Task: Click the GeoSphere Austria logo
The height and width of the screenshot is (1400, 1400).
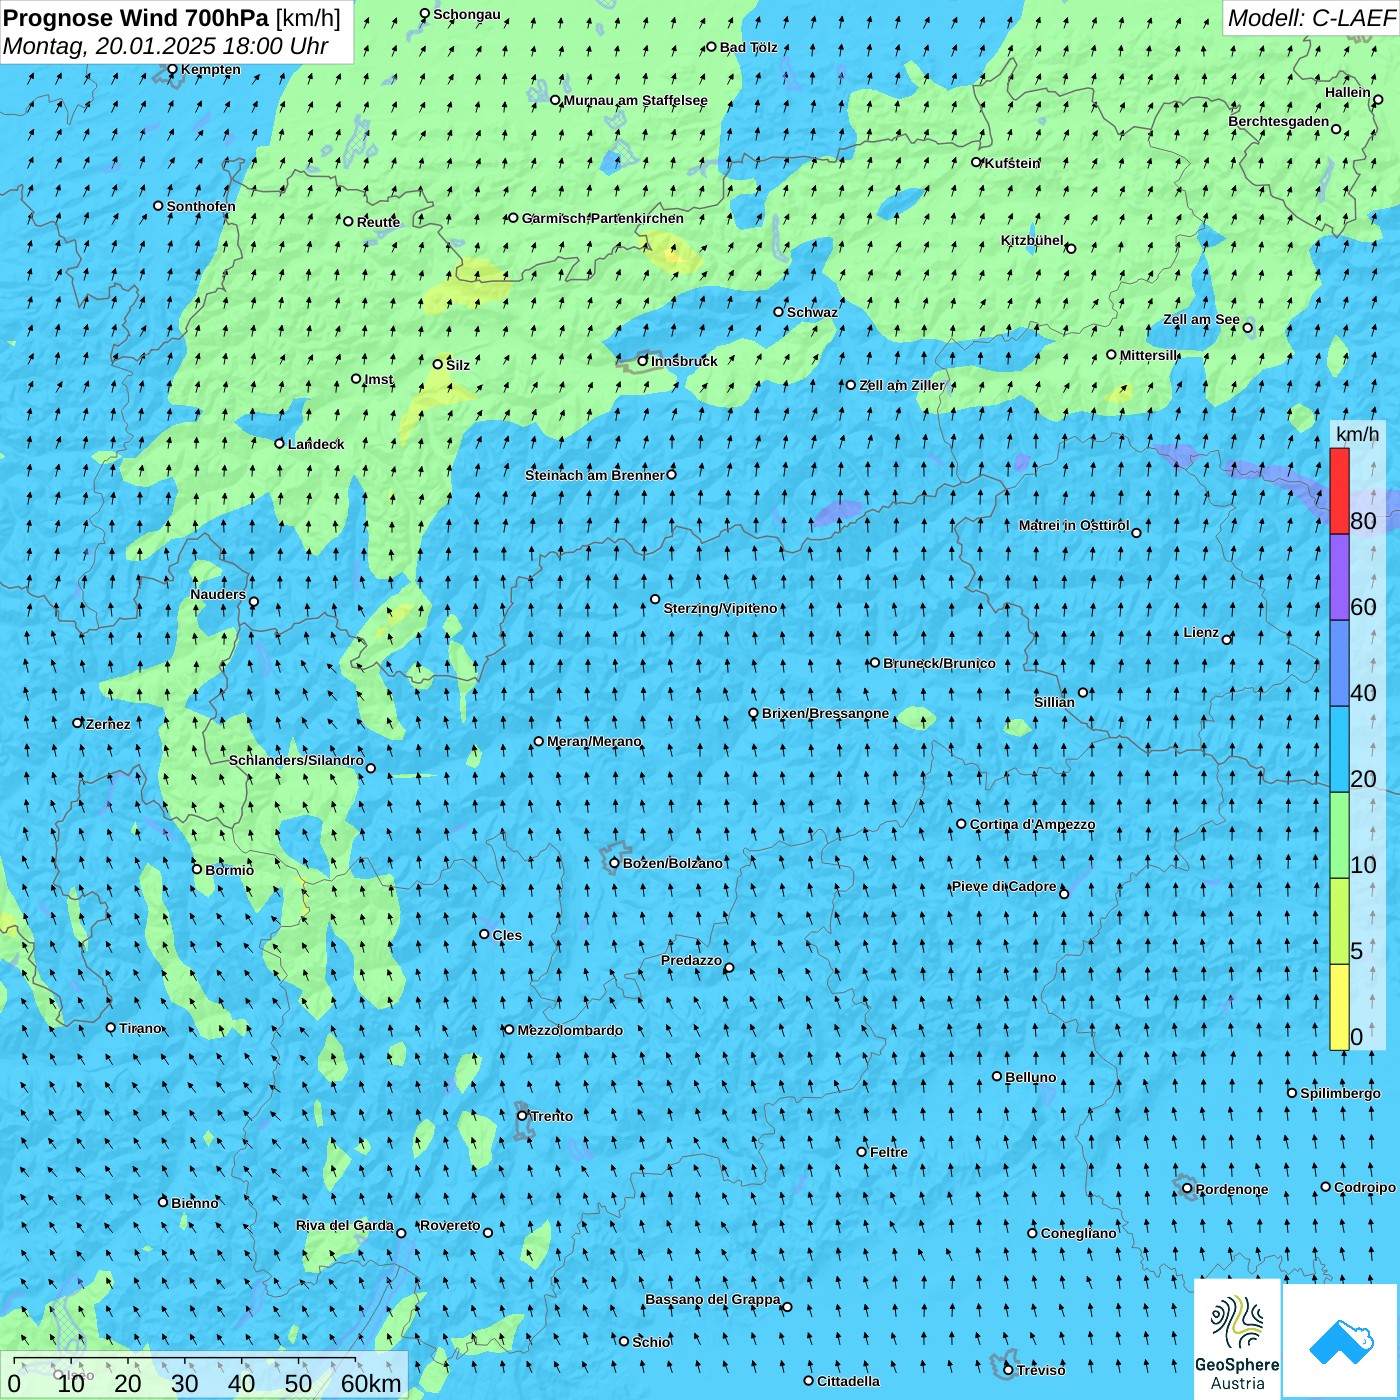Action: point(1237,1338)
